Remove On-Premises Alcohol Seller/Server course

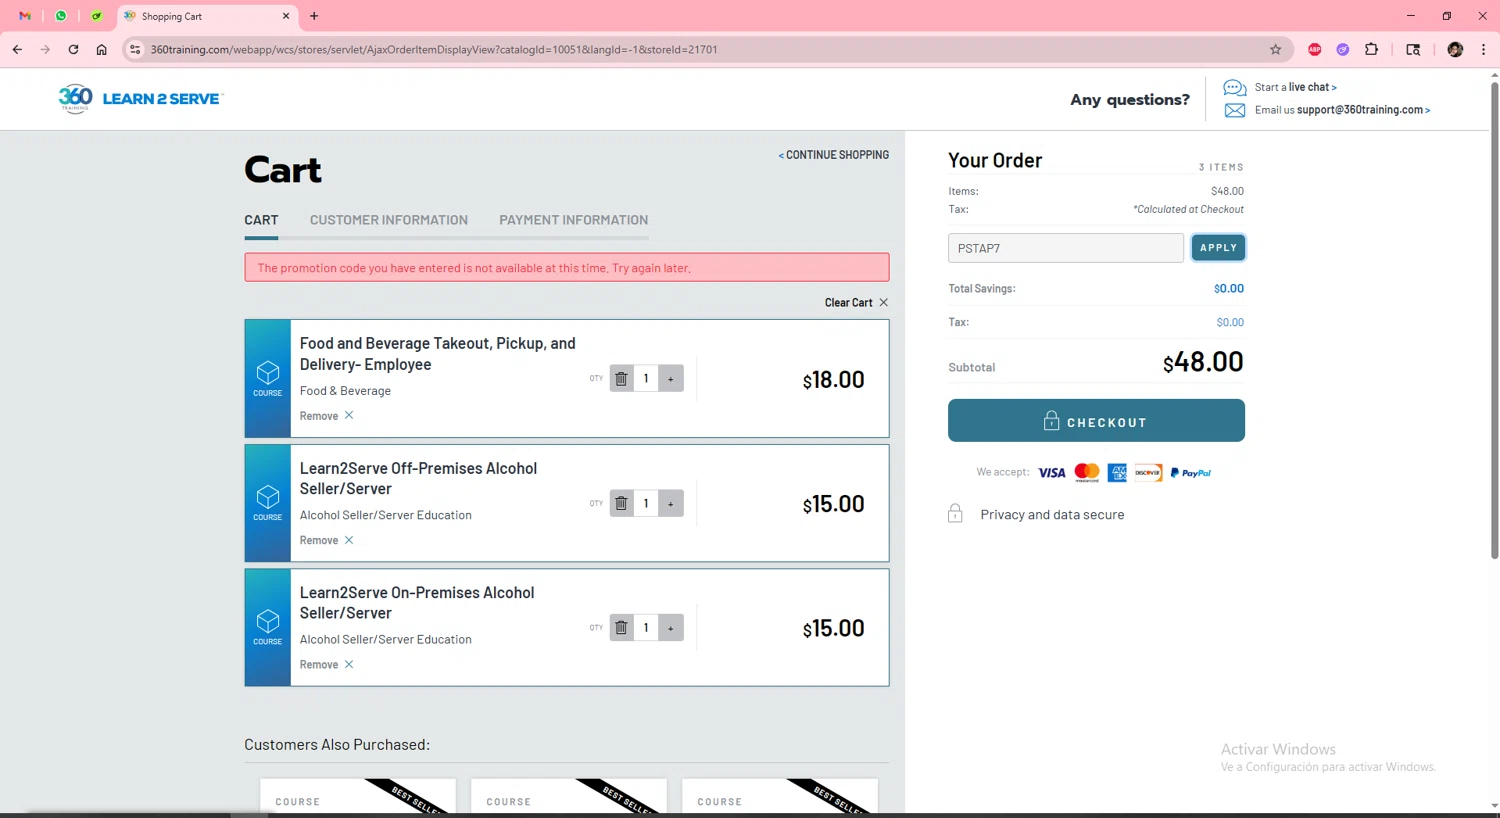tap(326, 665)
